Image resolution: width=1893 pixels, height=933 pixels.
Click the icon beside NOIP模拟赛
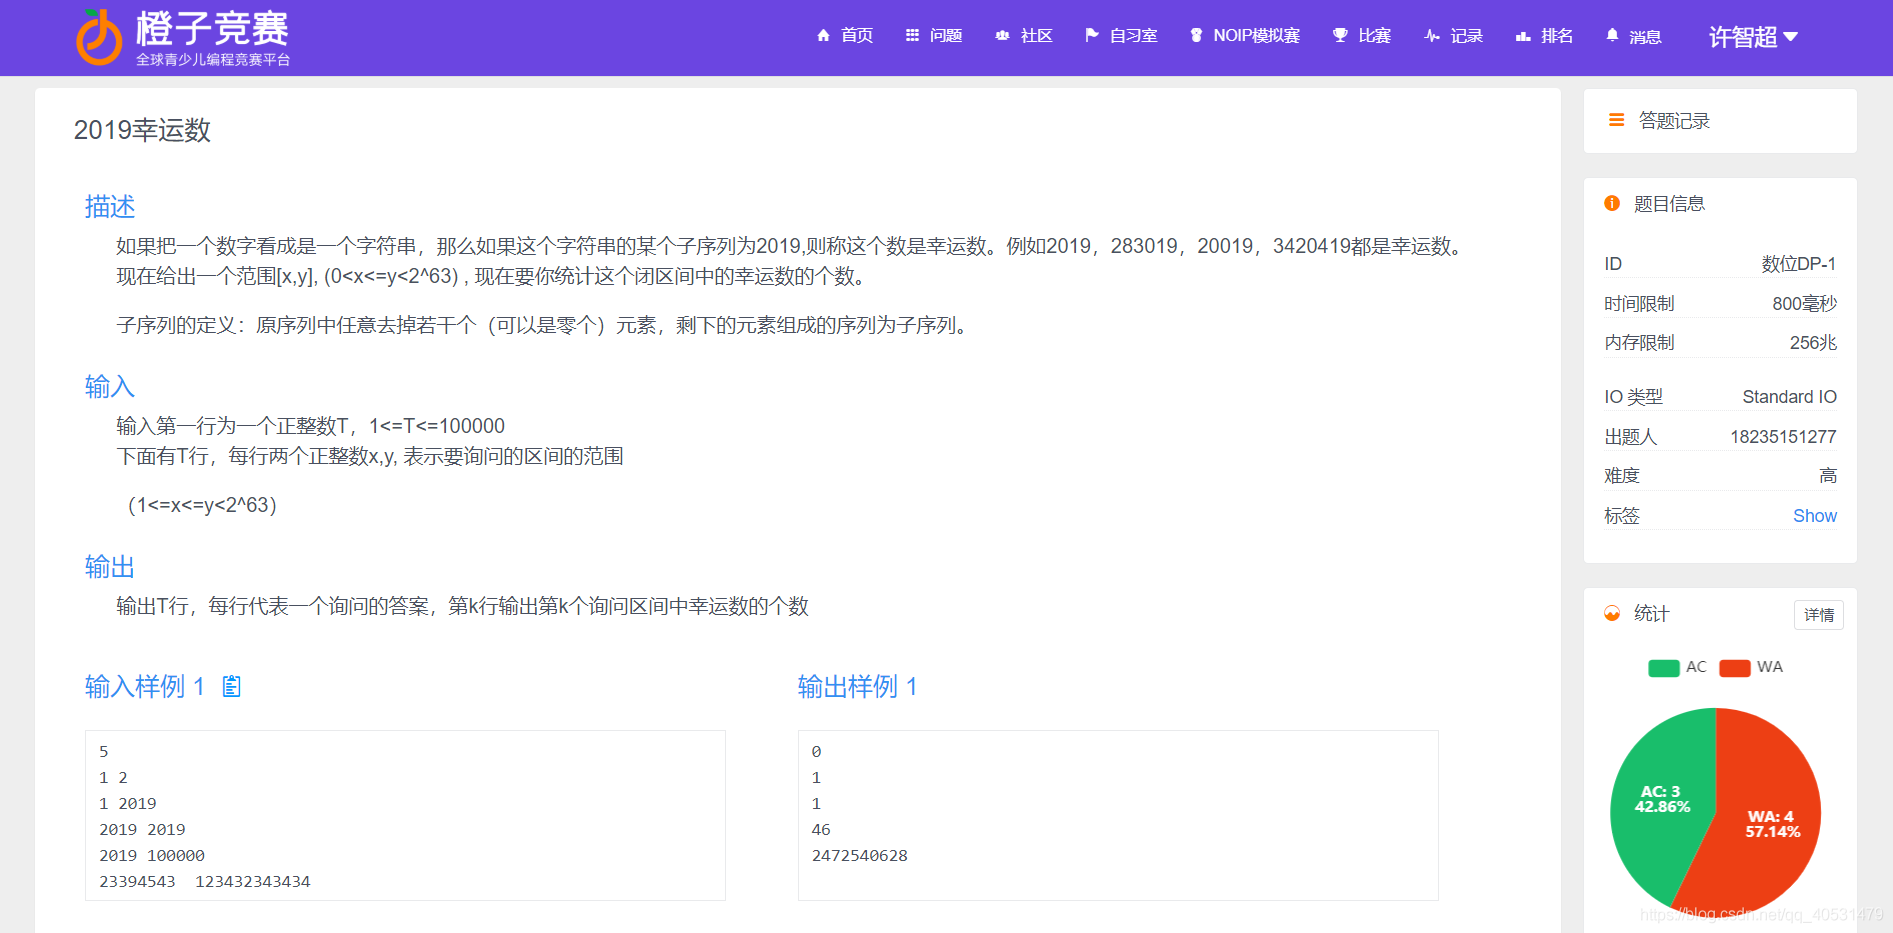tap(1196, 36)
